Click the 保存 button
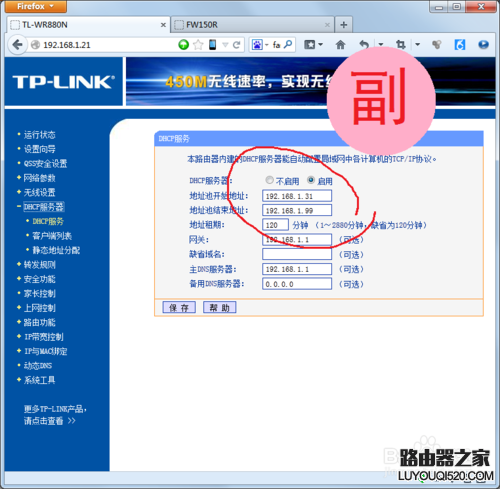500x489 pixels. [179, 307]
